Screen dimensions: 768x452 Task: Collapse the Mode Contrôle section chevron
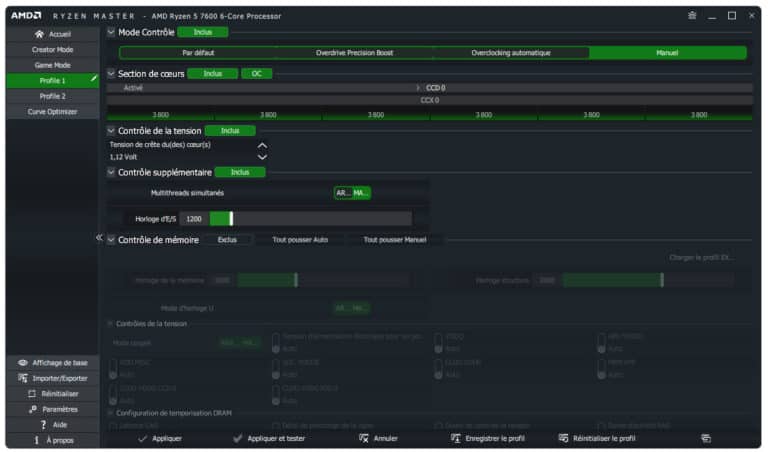pyautogui.click(x=111, y=32)
